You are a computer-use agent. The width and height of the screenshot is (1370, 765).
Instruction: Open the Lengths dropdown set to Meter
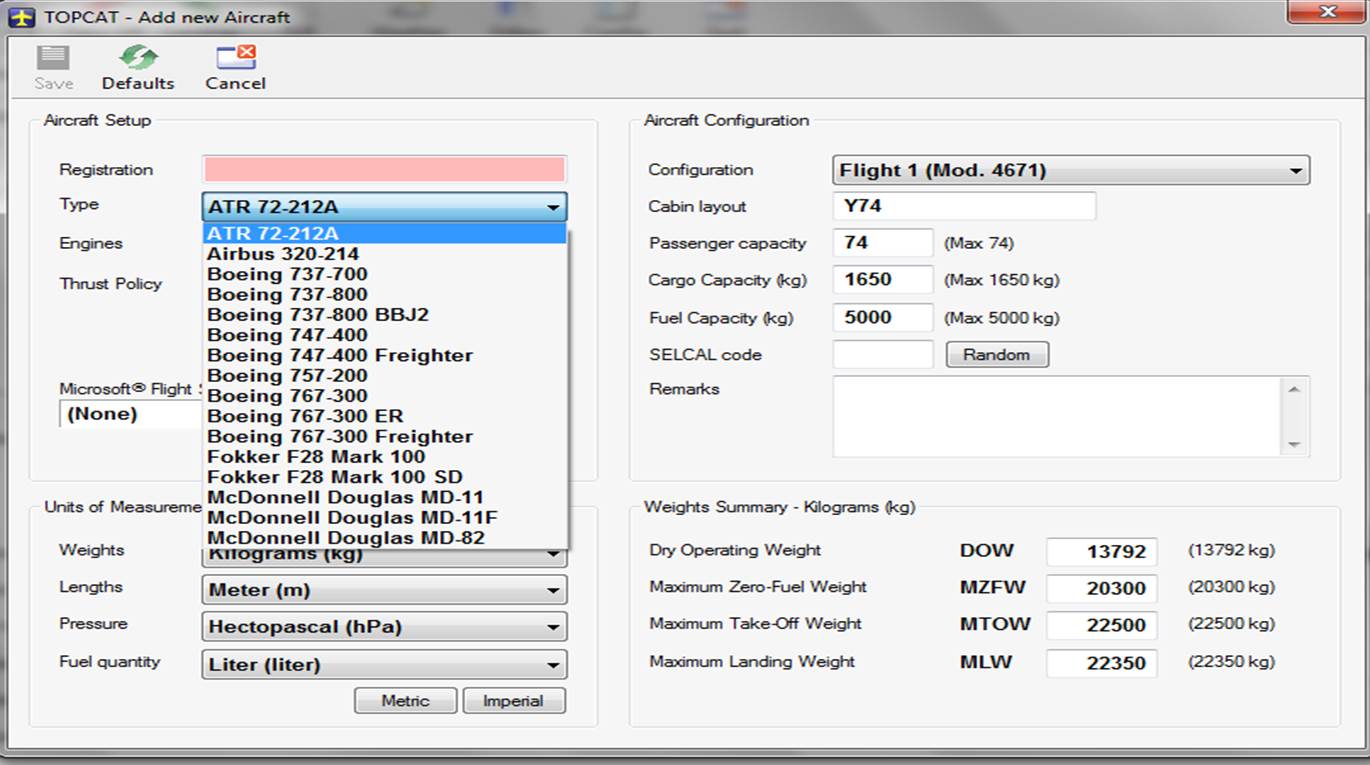click(384, 590)
